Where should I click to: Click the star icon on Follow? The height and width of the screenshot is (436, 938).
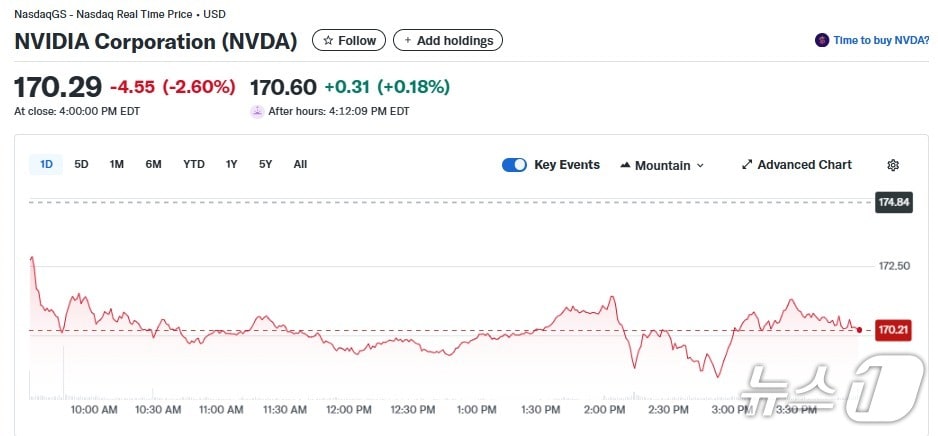coord(328,41)
